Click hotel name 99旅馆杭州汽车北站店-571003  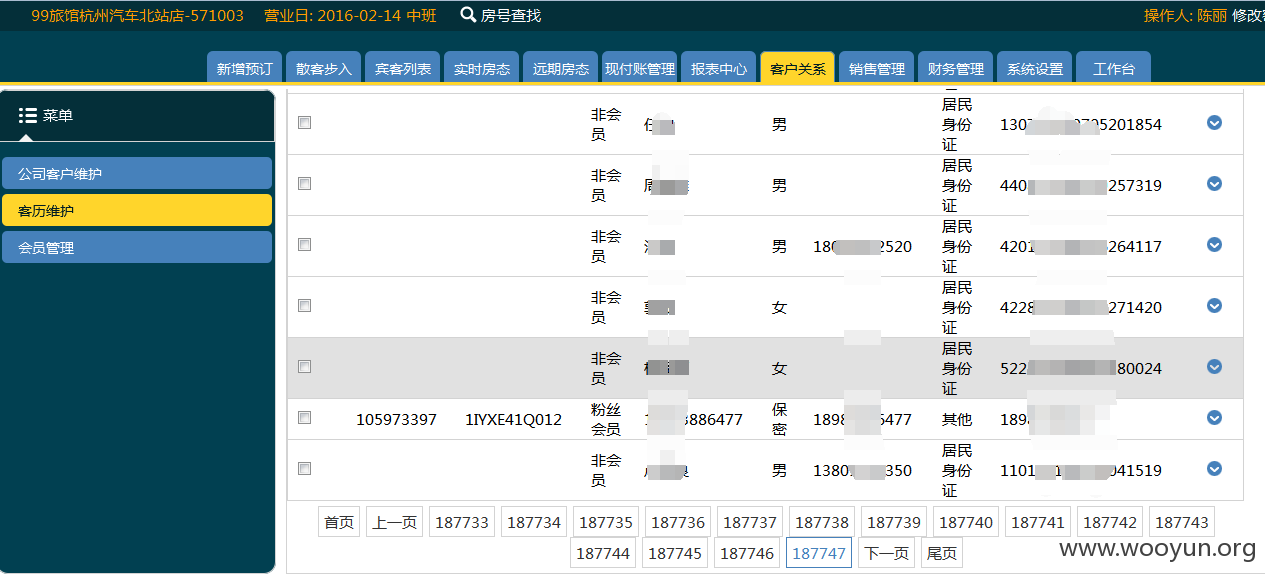(137, 15)
